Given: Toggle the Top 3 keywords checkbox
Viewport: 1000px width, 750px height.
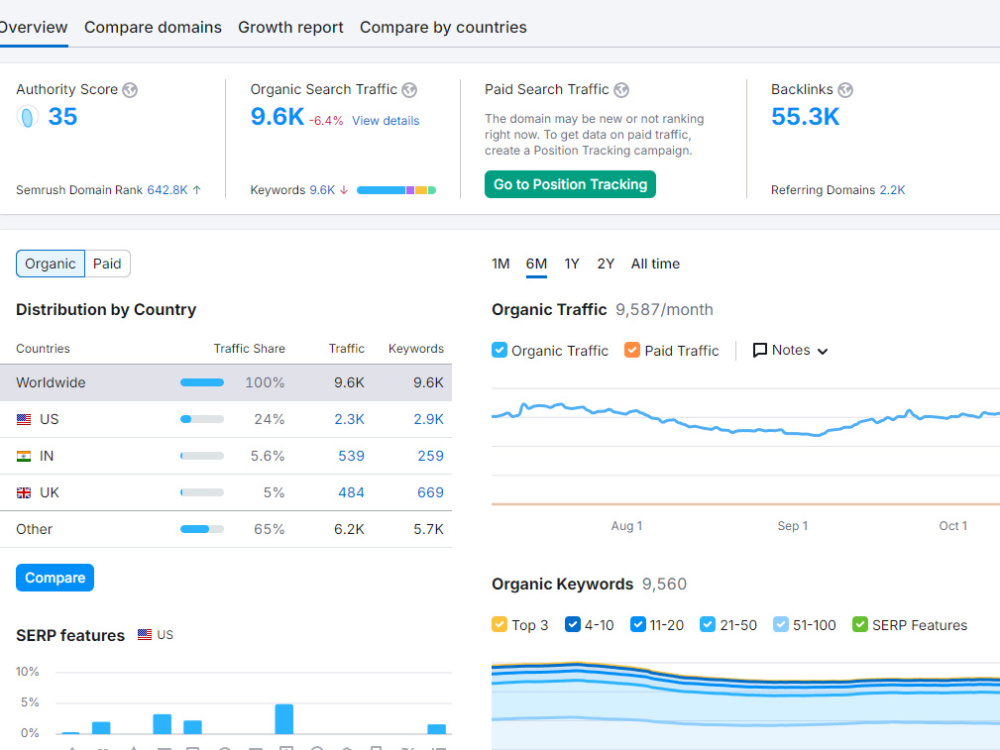Looking at the screenshot, I should point(499,624).
